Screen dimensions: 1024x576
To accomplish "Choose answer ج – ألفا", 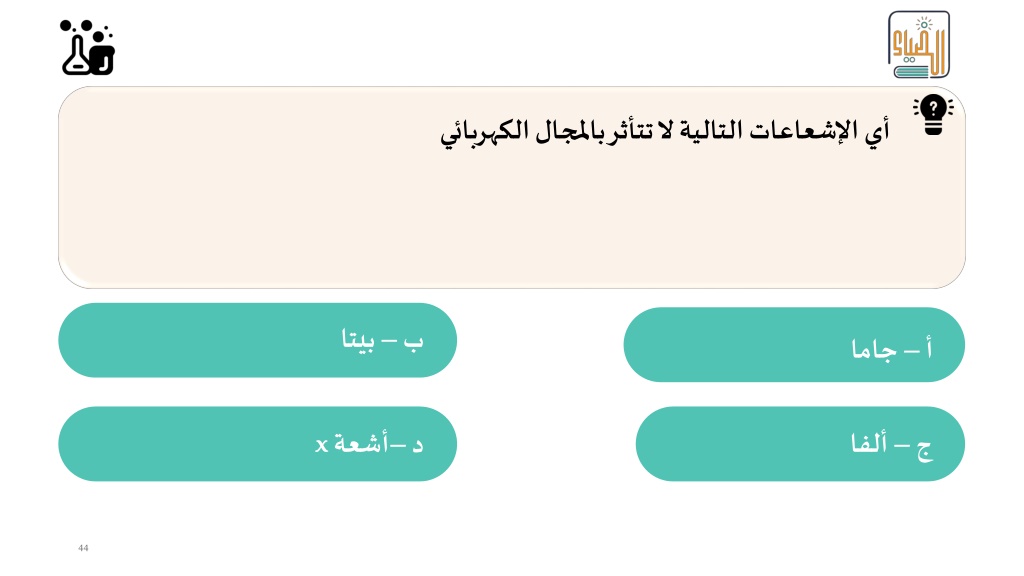I will [x=800, y=444].
